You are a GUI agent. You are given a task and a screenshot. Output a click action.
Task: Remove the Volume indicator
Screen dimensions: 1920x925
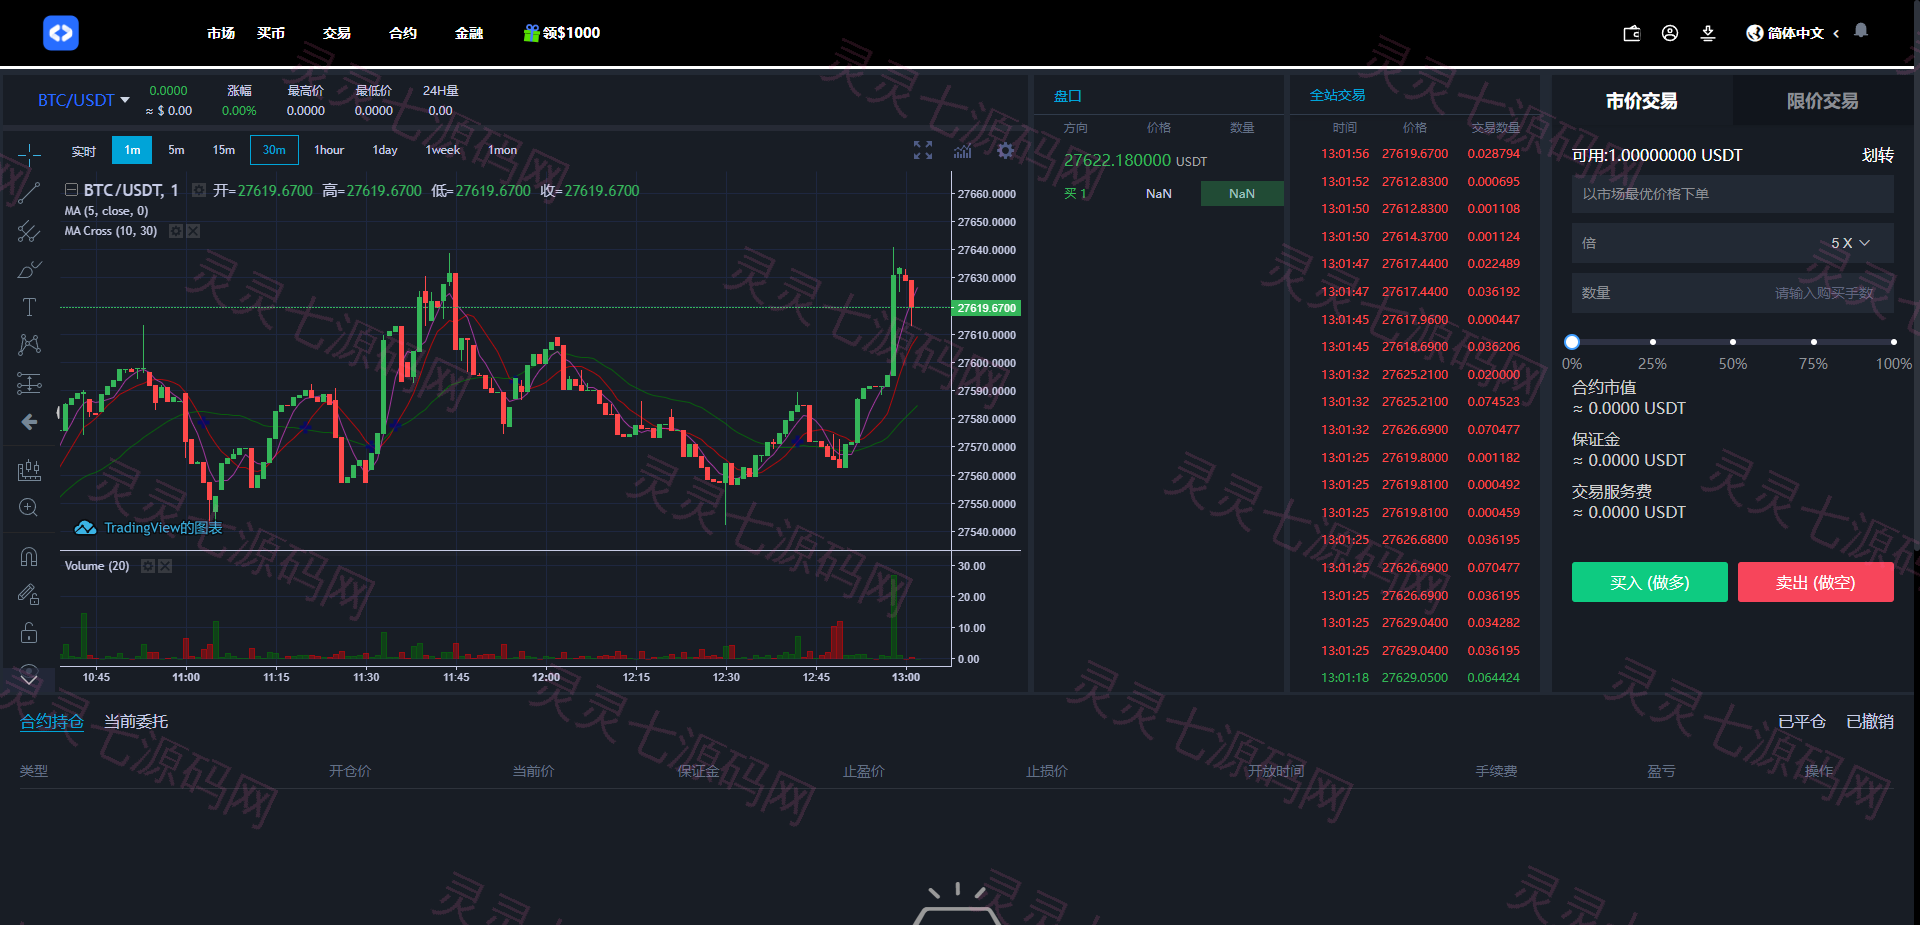pos(165,566)
